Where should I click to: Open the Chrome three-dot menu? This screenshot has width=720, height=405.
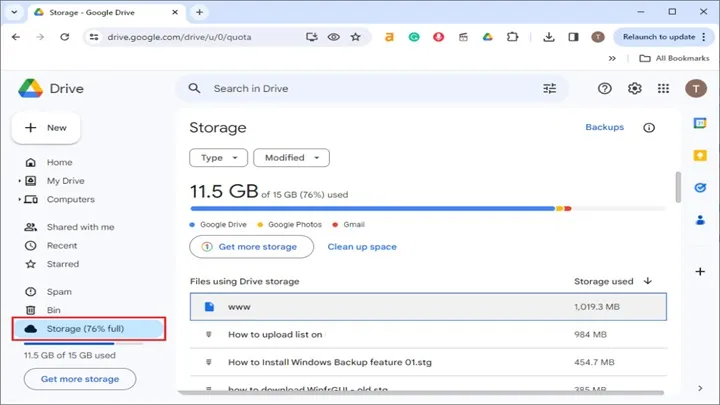[x=704, y=37]
